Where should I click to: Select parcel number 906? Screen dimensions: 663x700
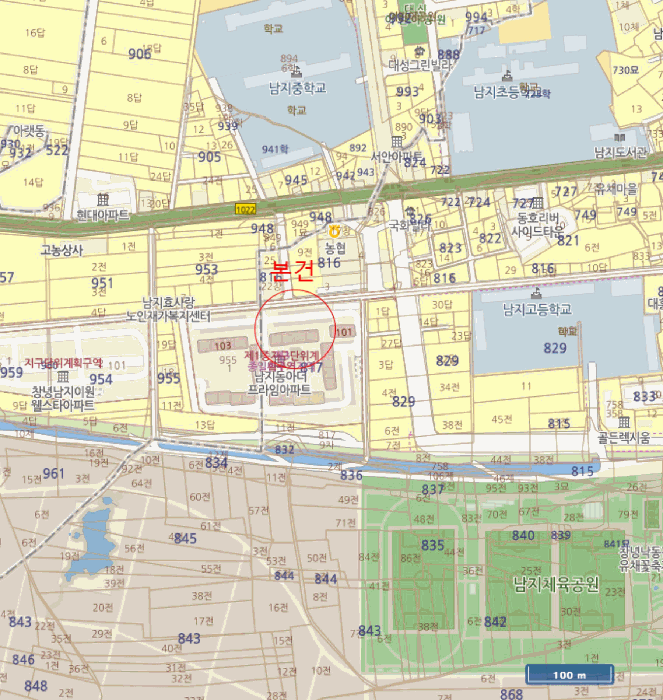click(x=139, y=54)
